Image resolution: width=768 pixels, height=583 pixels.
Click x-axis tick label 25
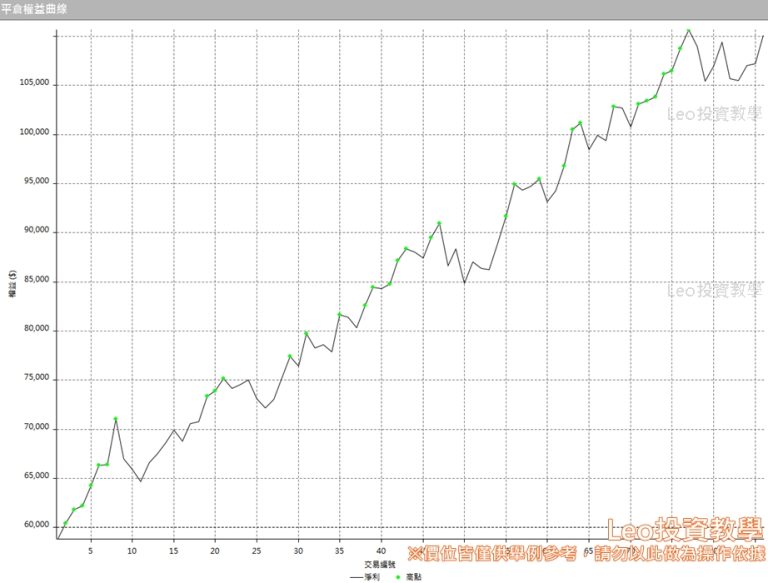coord(256,551)
